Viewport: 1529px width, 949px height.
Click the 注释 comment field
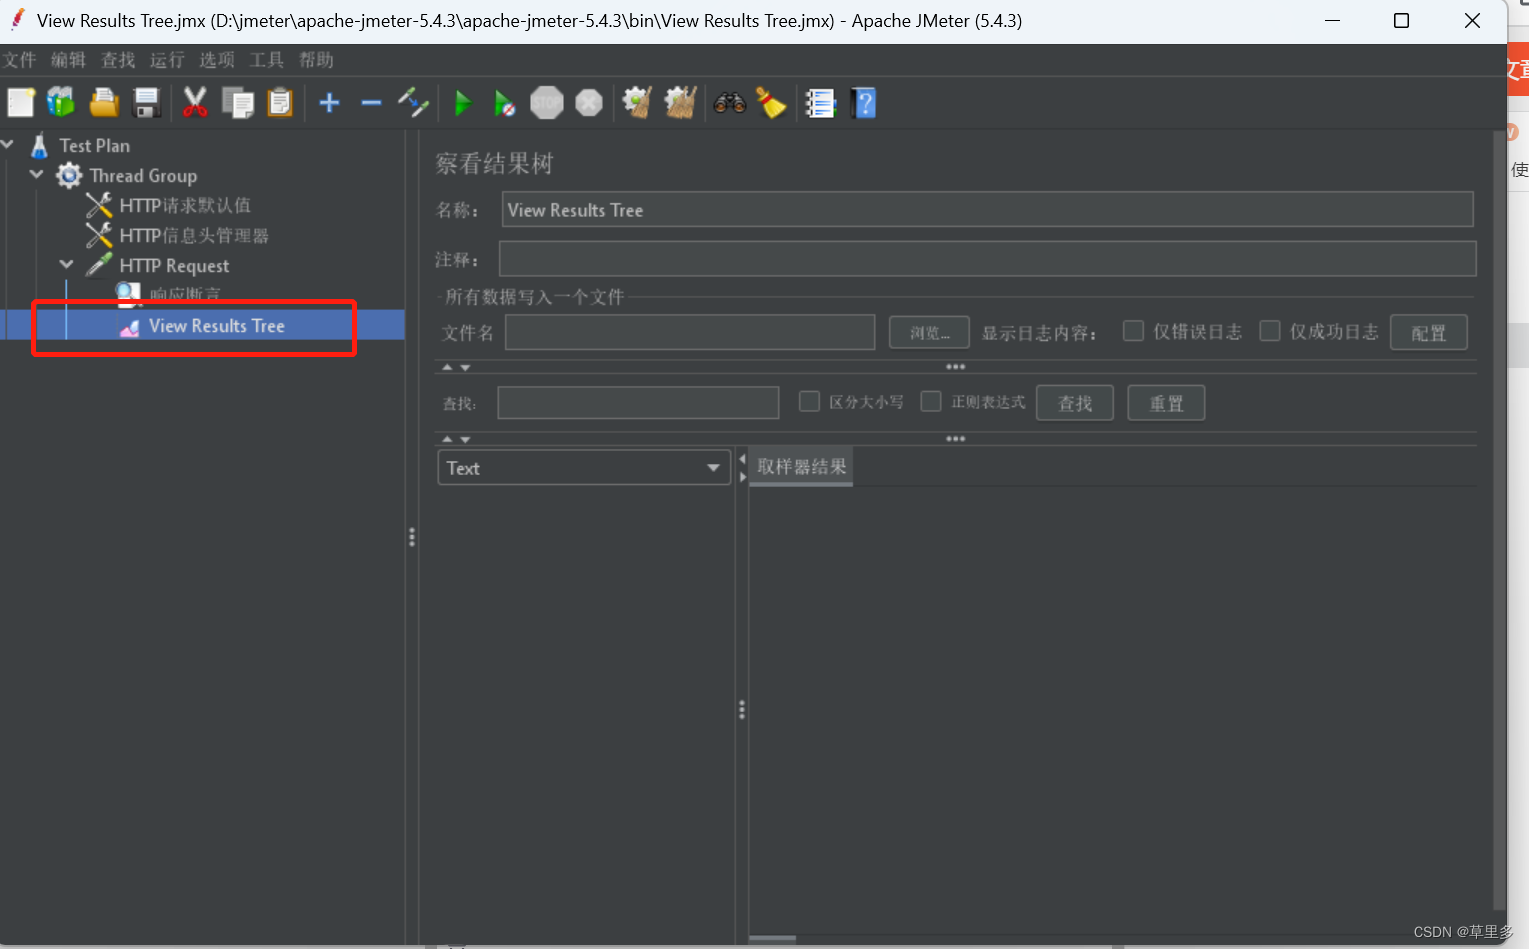click(x=987, y=259)
